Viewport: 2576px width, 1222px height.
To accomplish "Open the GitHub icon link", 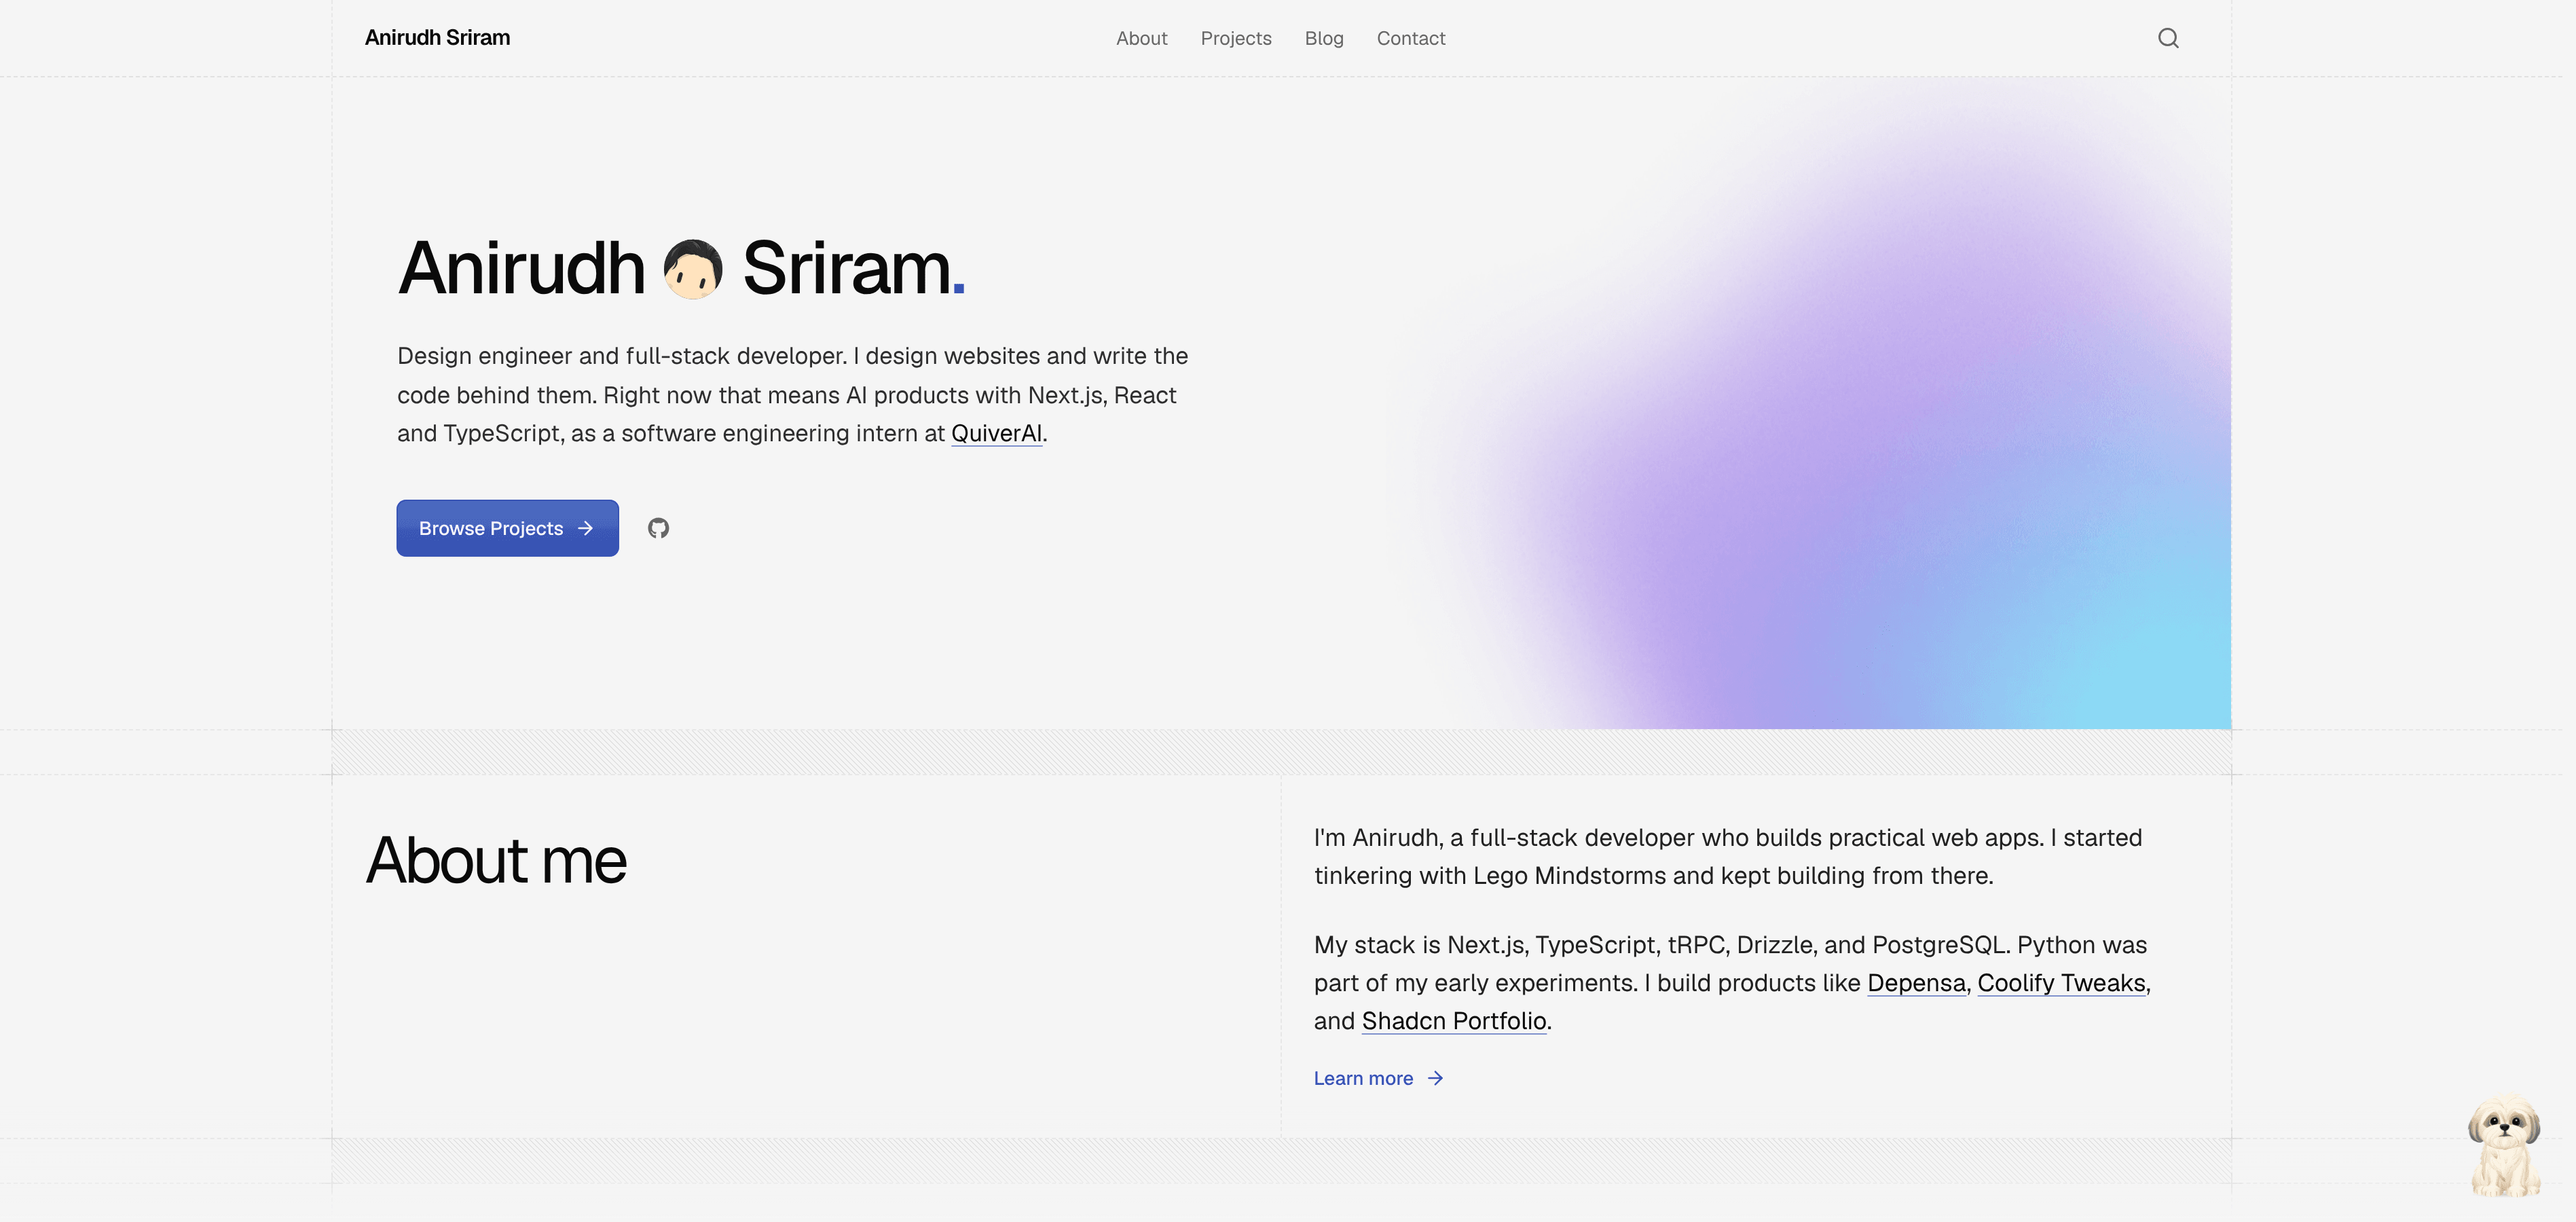I will click(658, 528).
